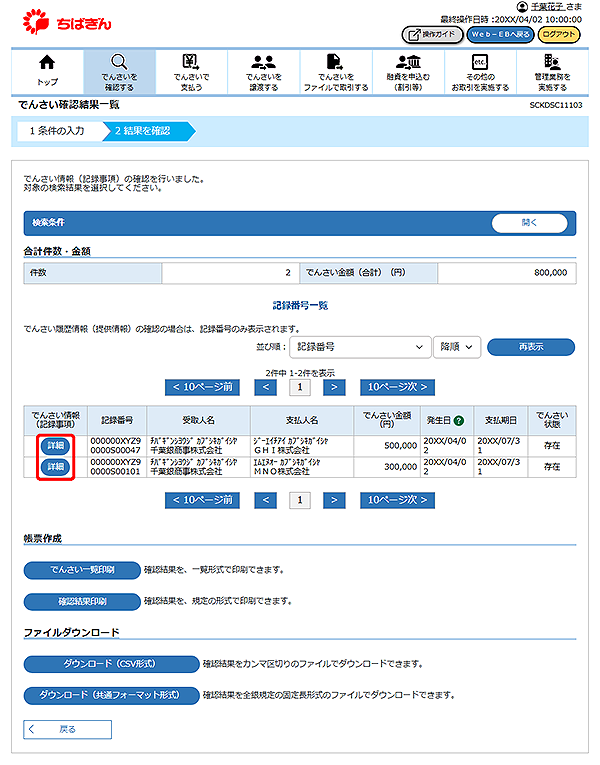Click 操作ガイド button

[x=432, y=35]
